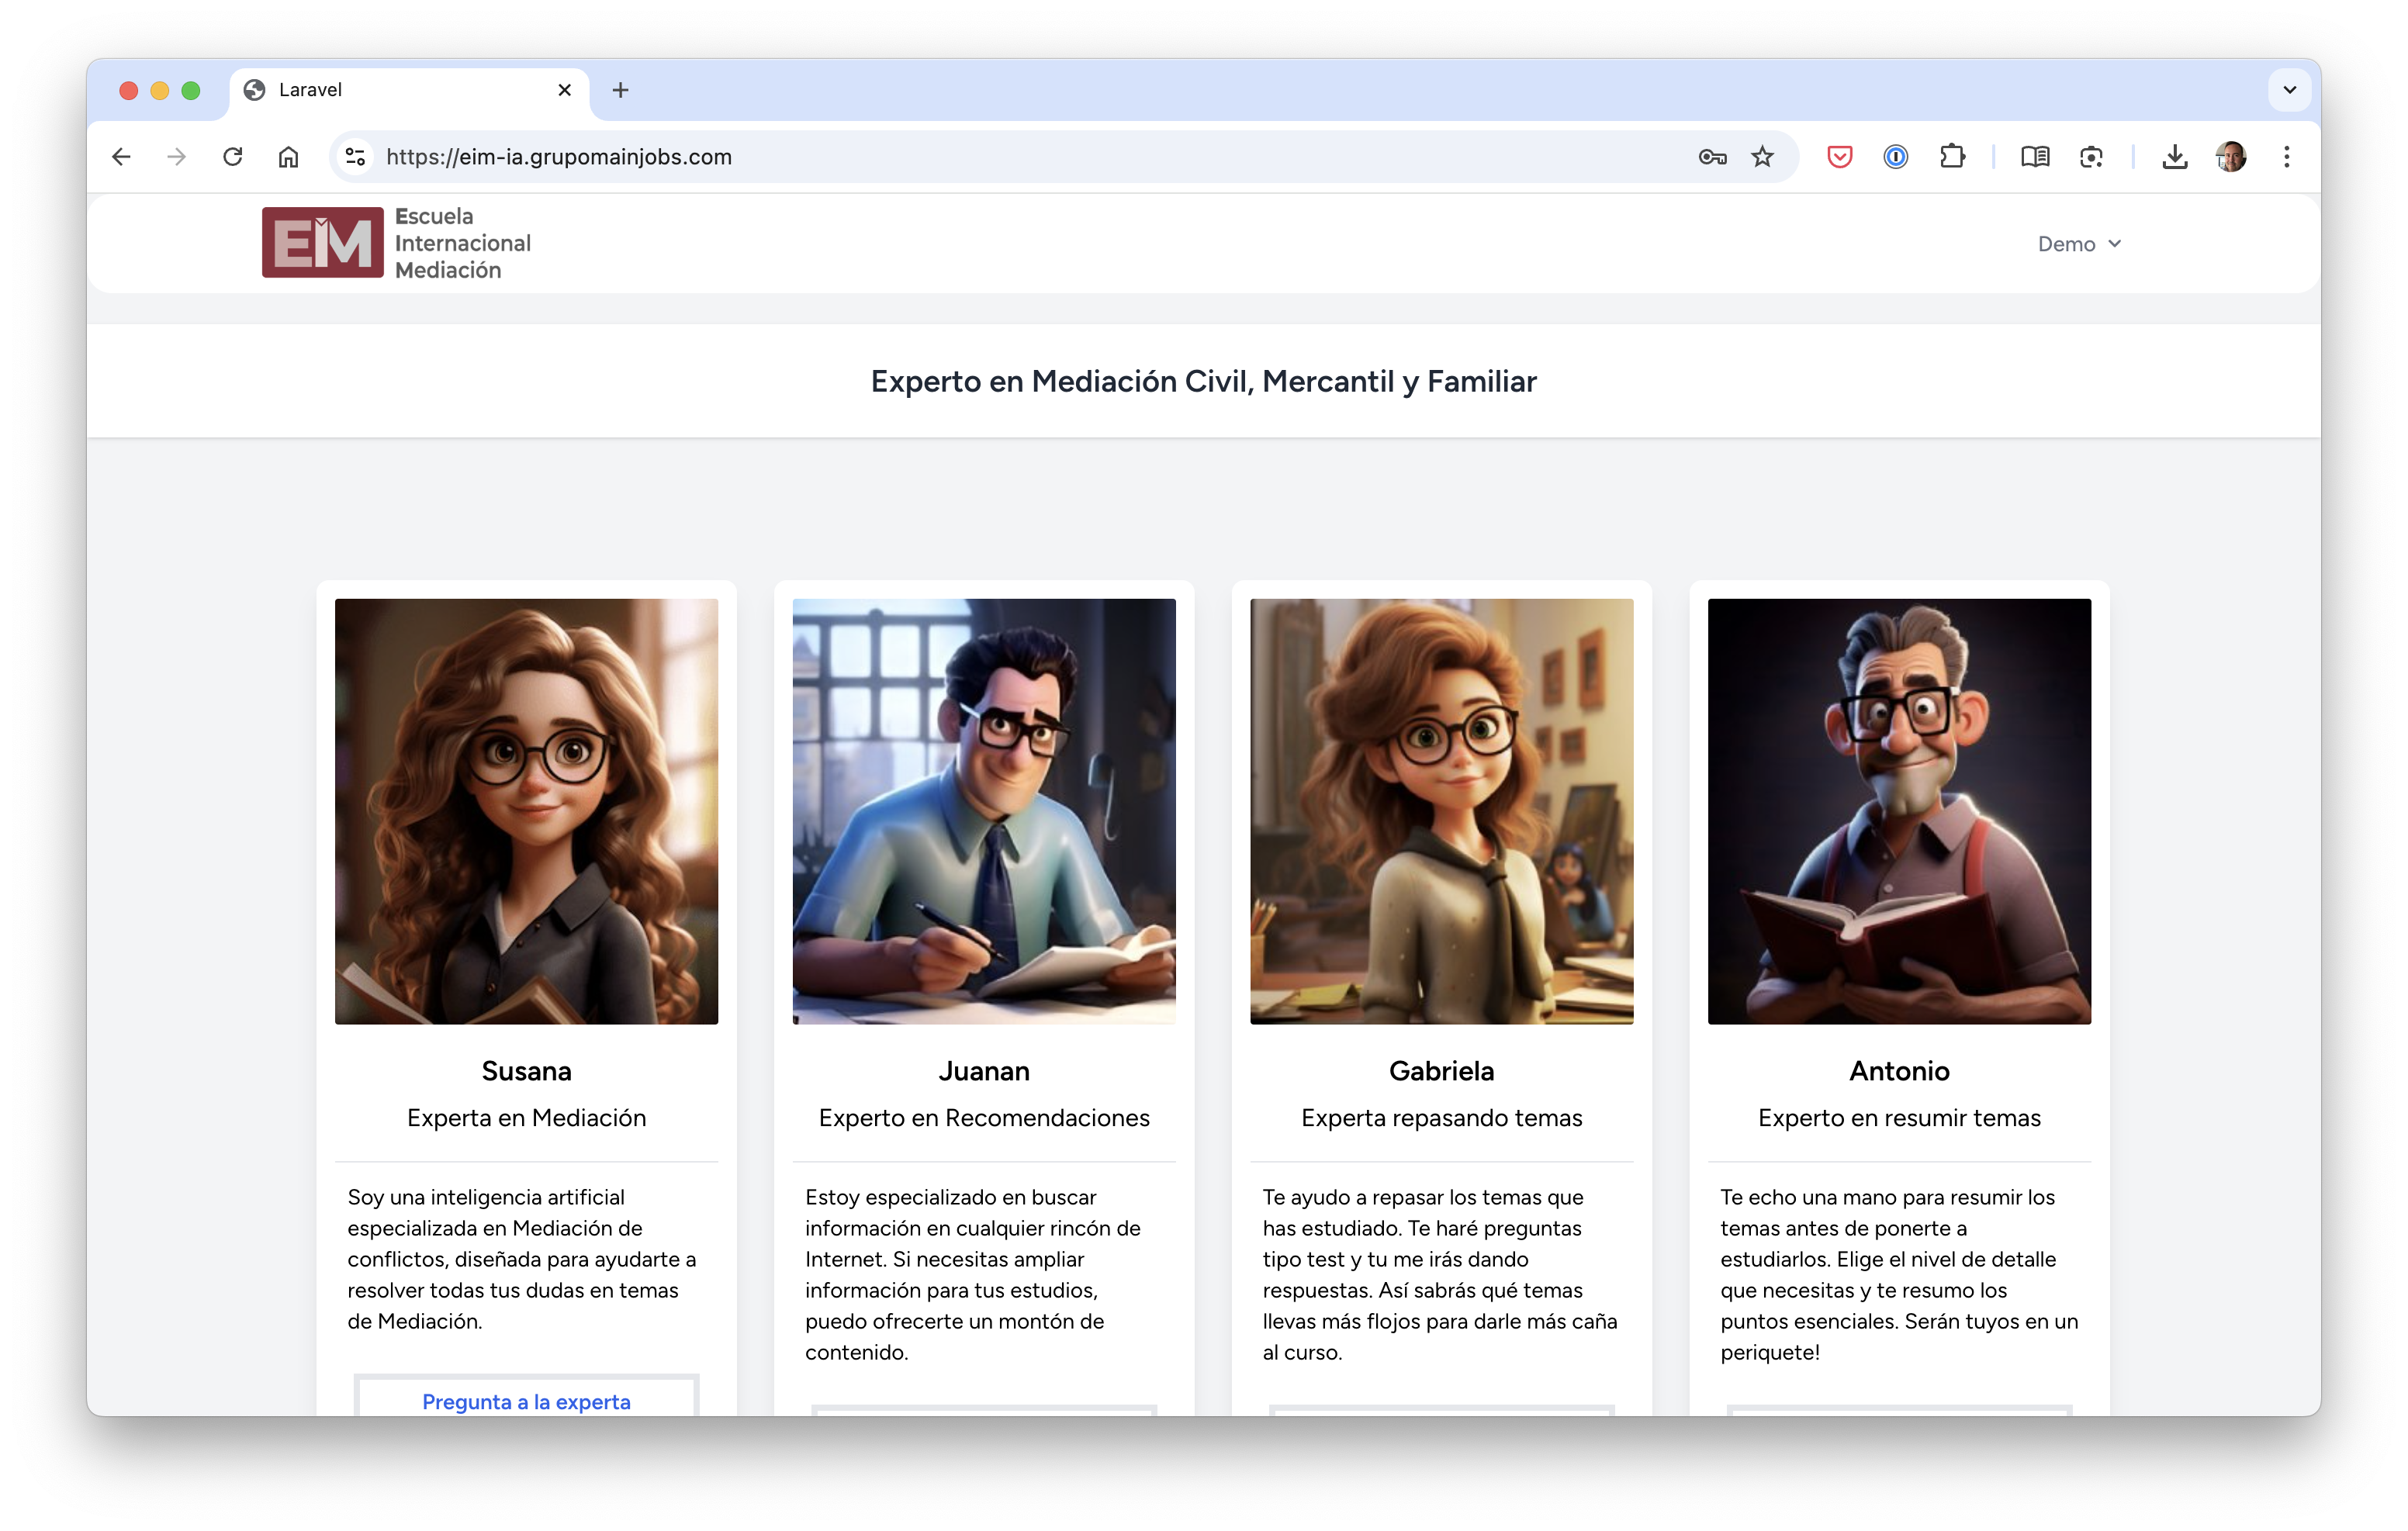Click Pregunta a la experta button
The image size is (2408, 1531).
(526, 1400)
